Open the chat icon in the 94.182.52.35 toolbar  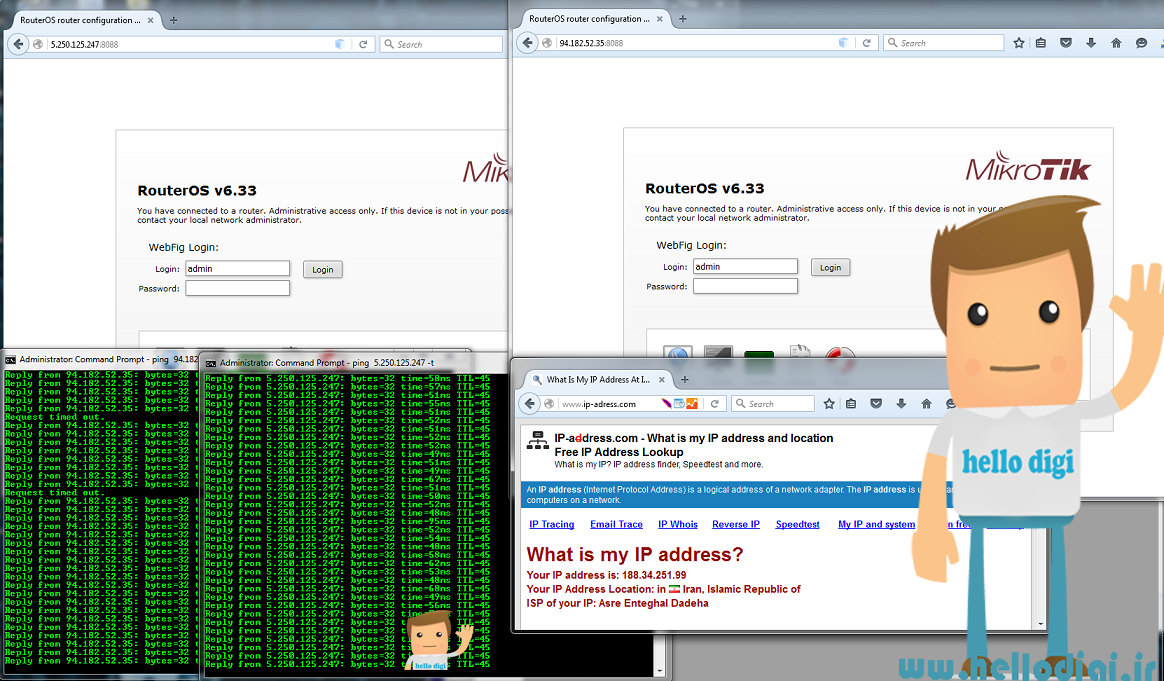click(x=1142, y=43)
